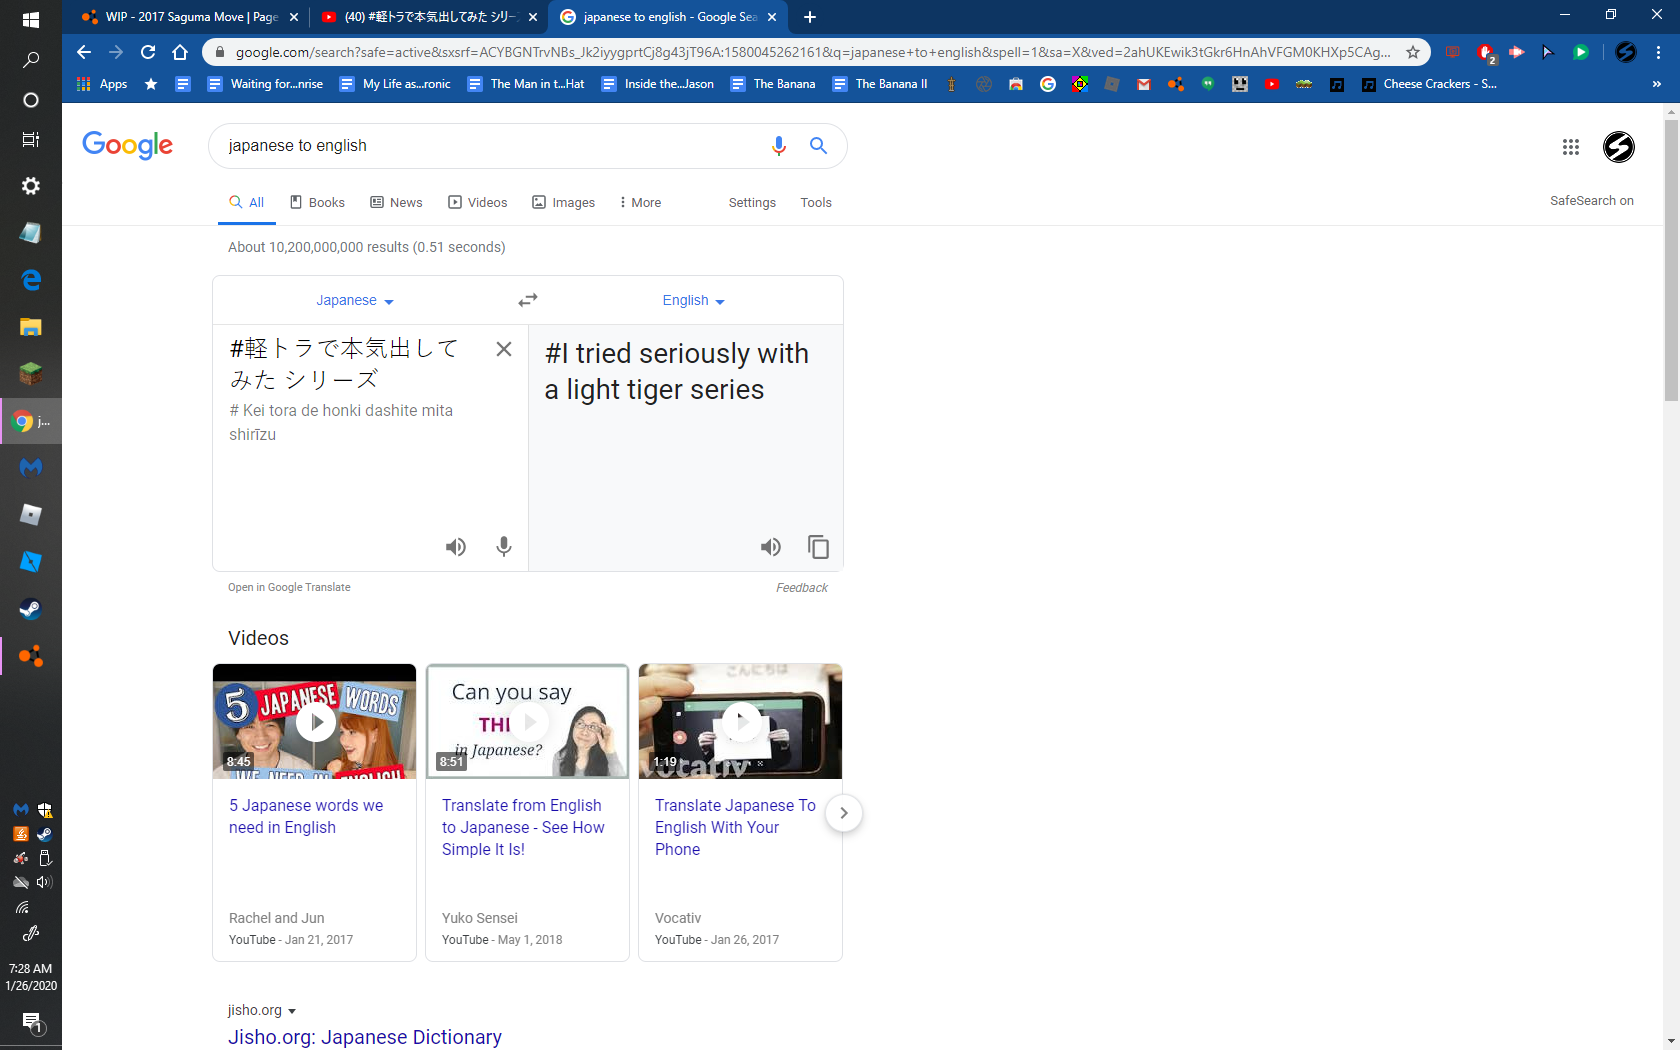Screen dimensions: 1680x1050
Task: Click the green play extension icon
Action: 1581,52
